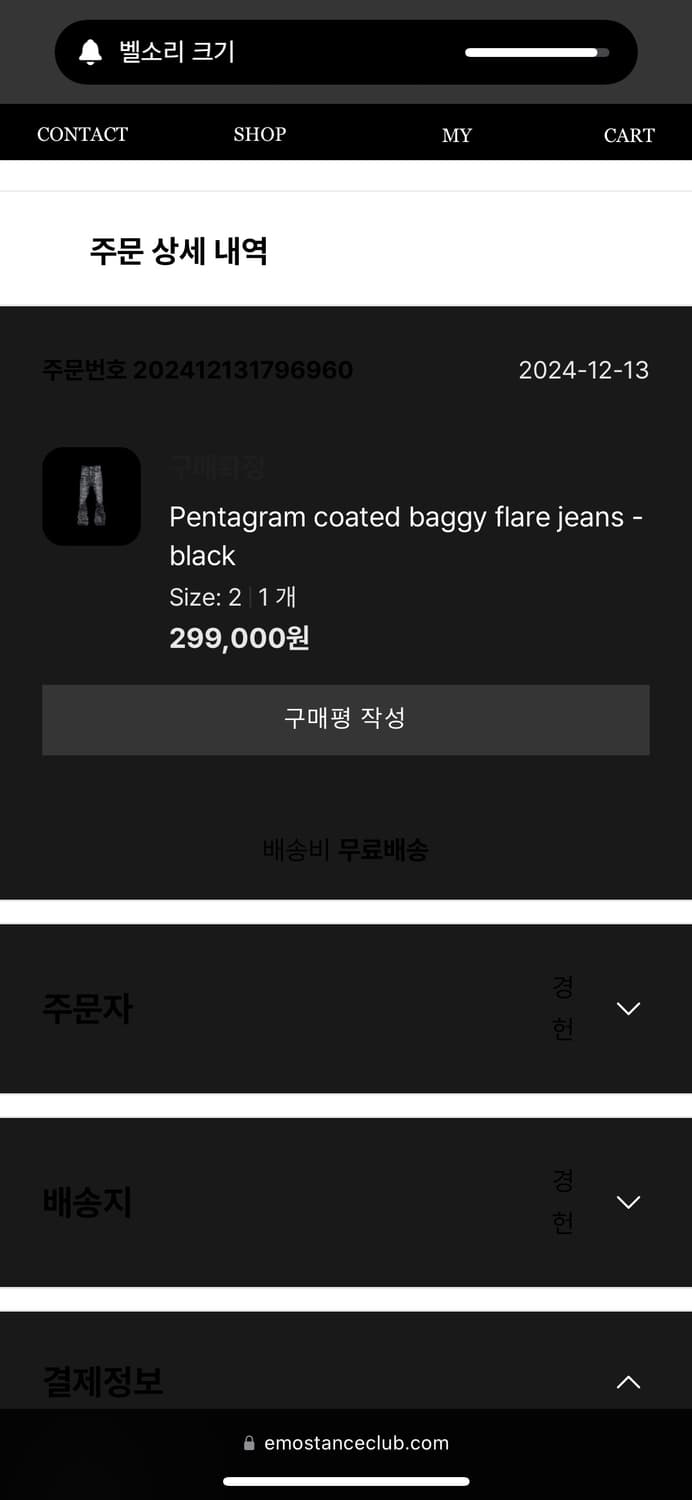This screenshot has height=1500, width=692.
Task: Tap the emostanceclub.com address bar
Action: [346, 1443]
